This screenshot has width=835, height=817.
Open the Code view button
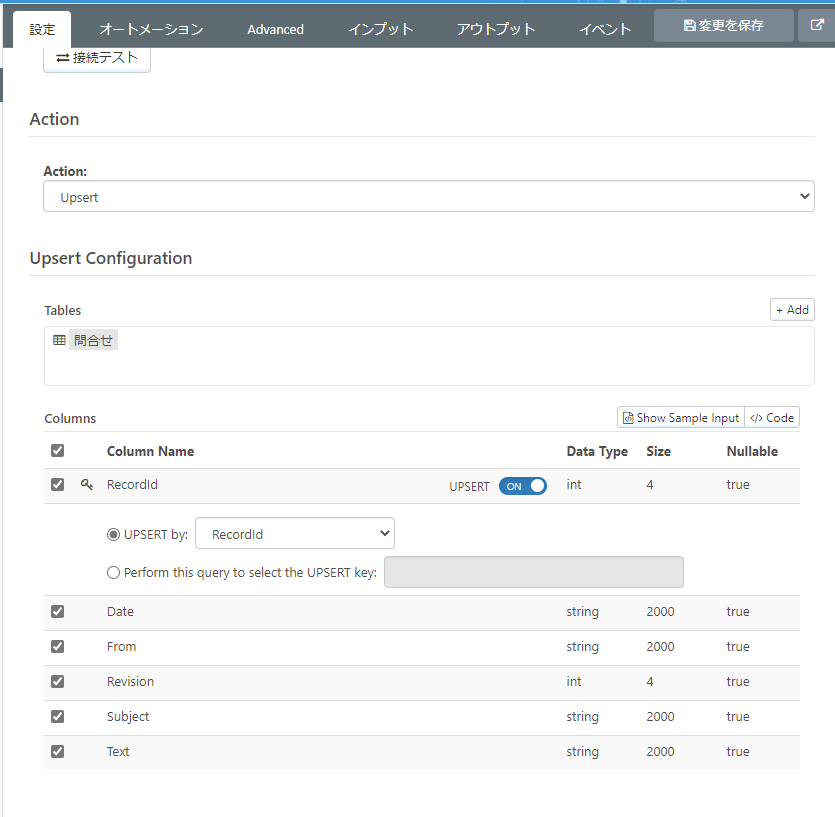(772, 418)
